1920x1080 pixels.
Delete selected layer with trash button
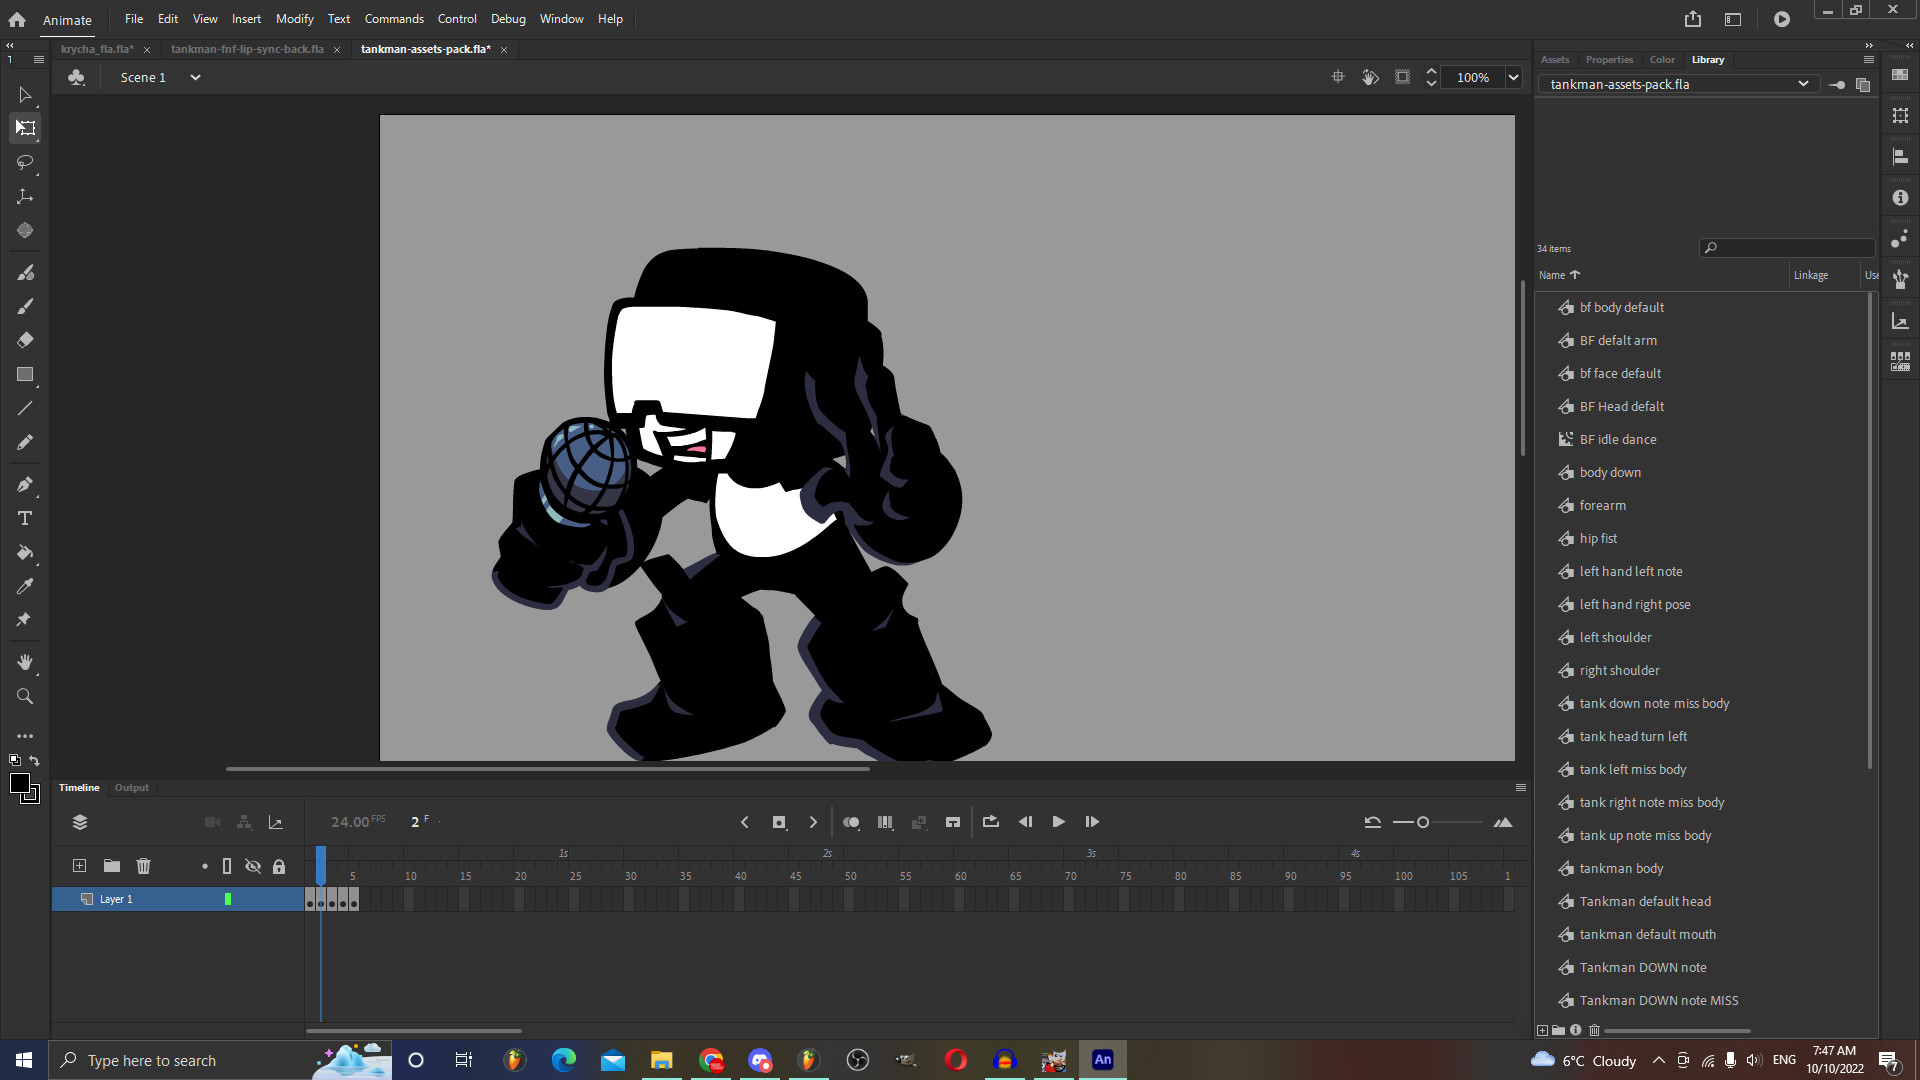144,866
